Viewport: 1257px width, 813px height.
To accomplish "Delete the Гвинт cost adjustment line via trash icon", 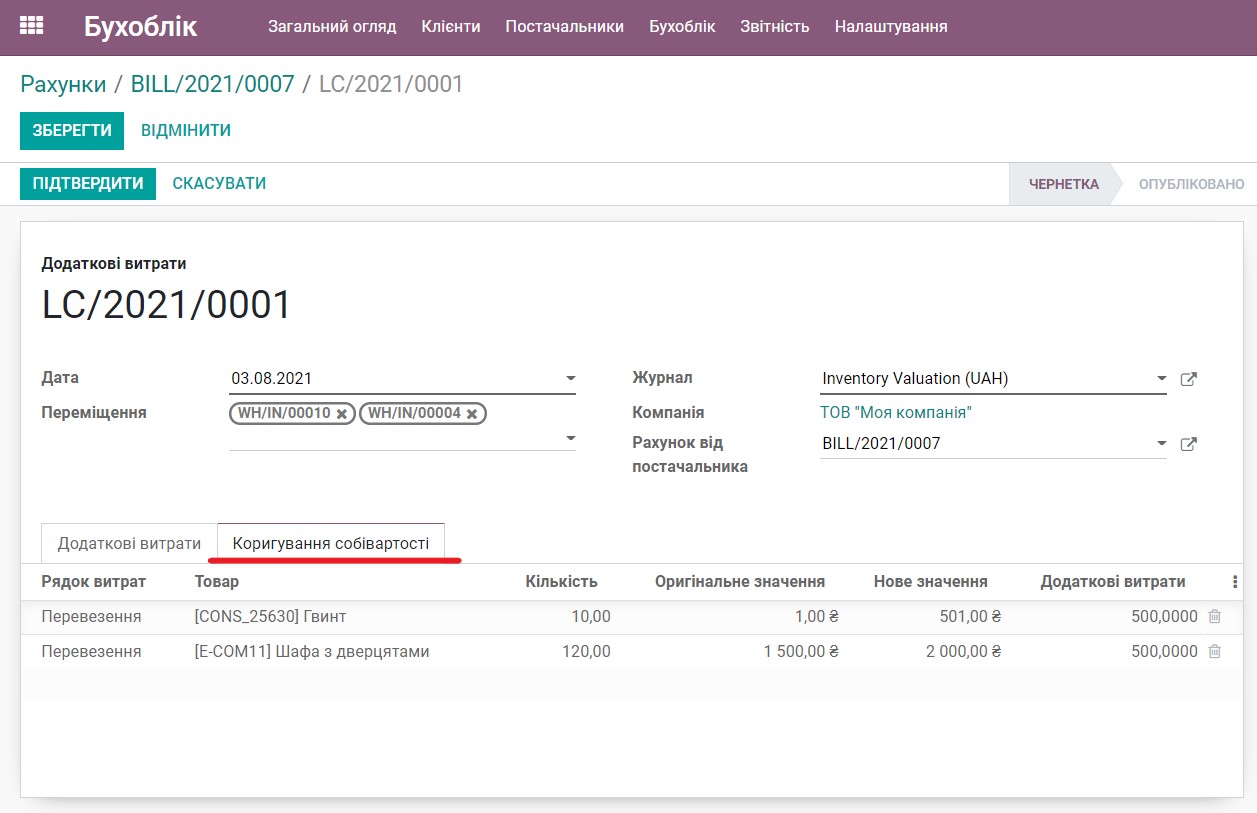I will [x=1214, y=617].
